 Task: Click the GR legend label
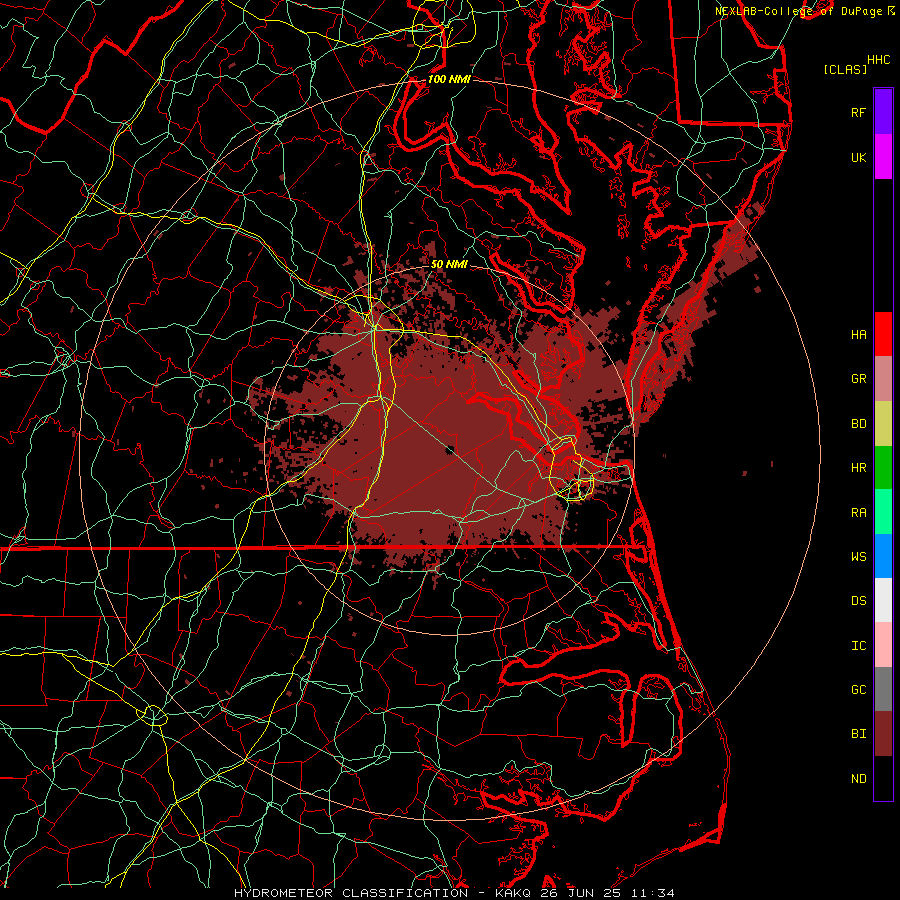pyautogui.click(x=858, y=379)
